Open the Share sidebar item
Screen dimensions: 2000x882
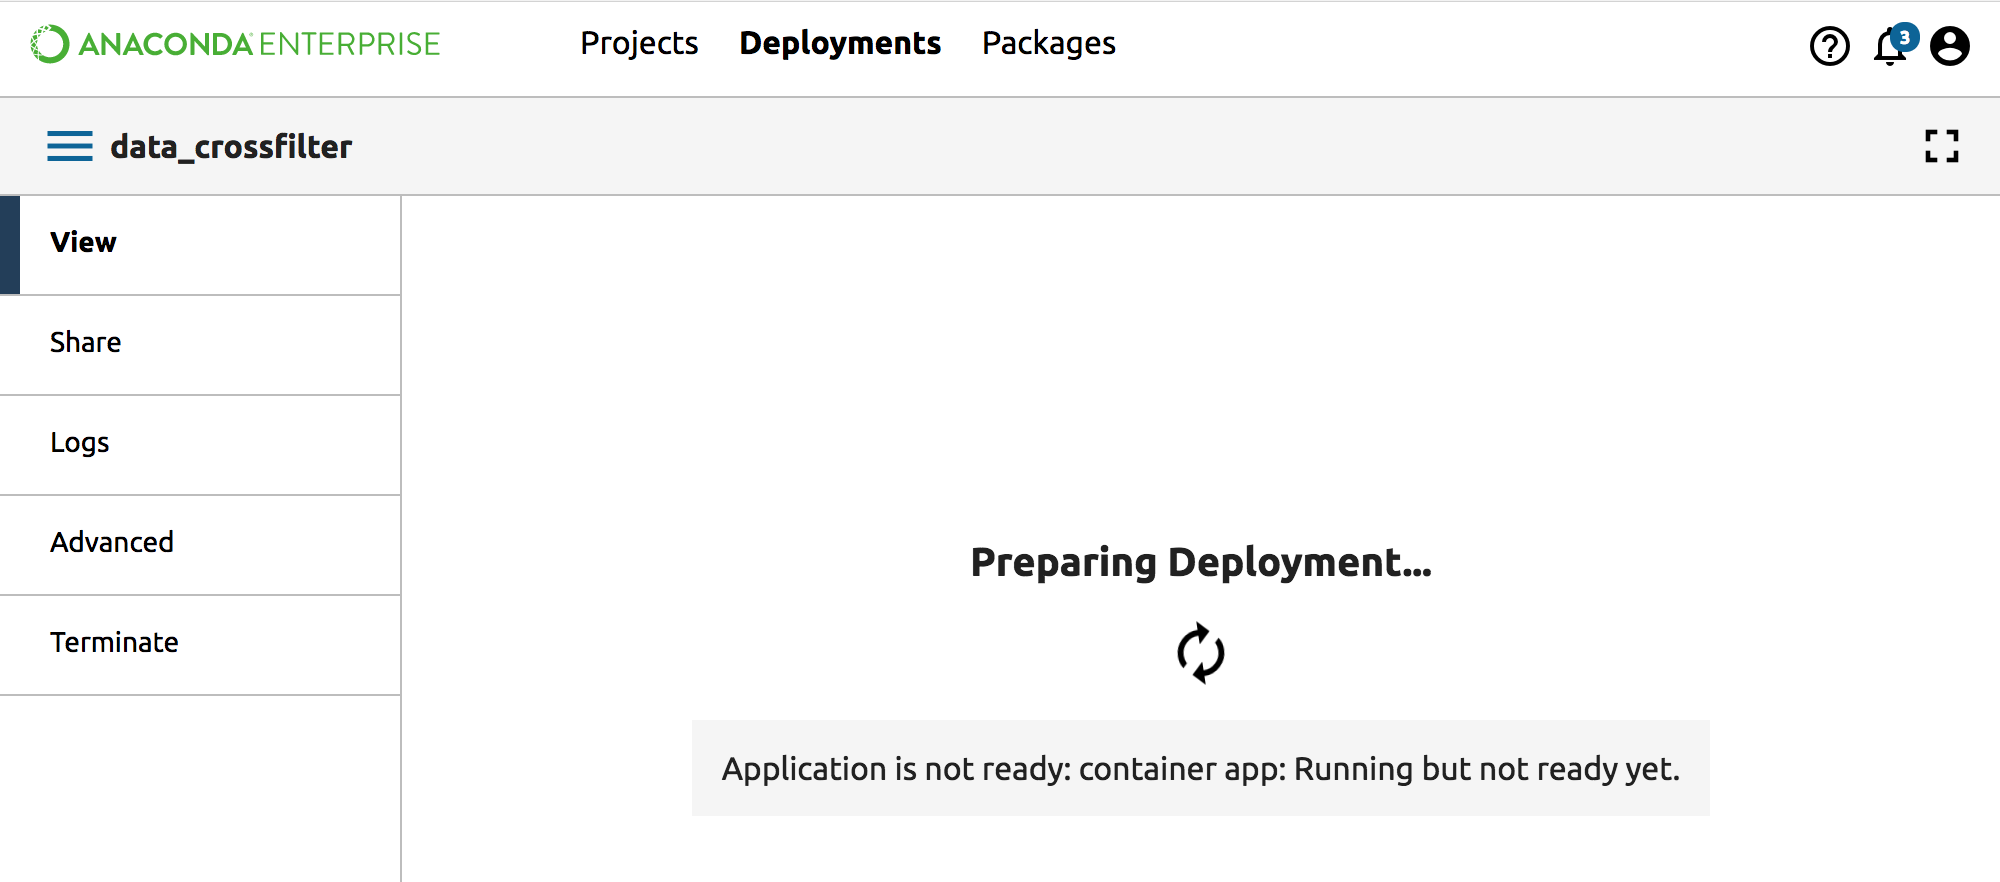tap(86, 343)
